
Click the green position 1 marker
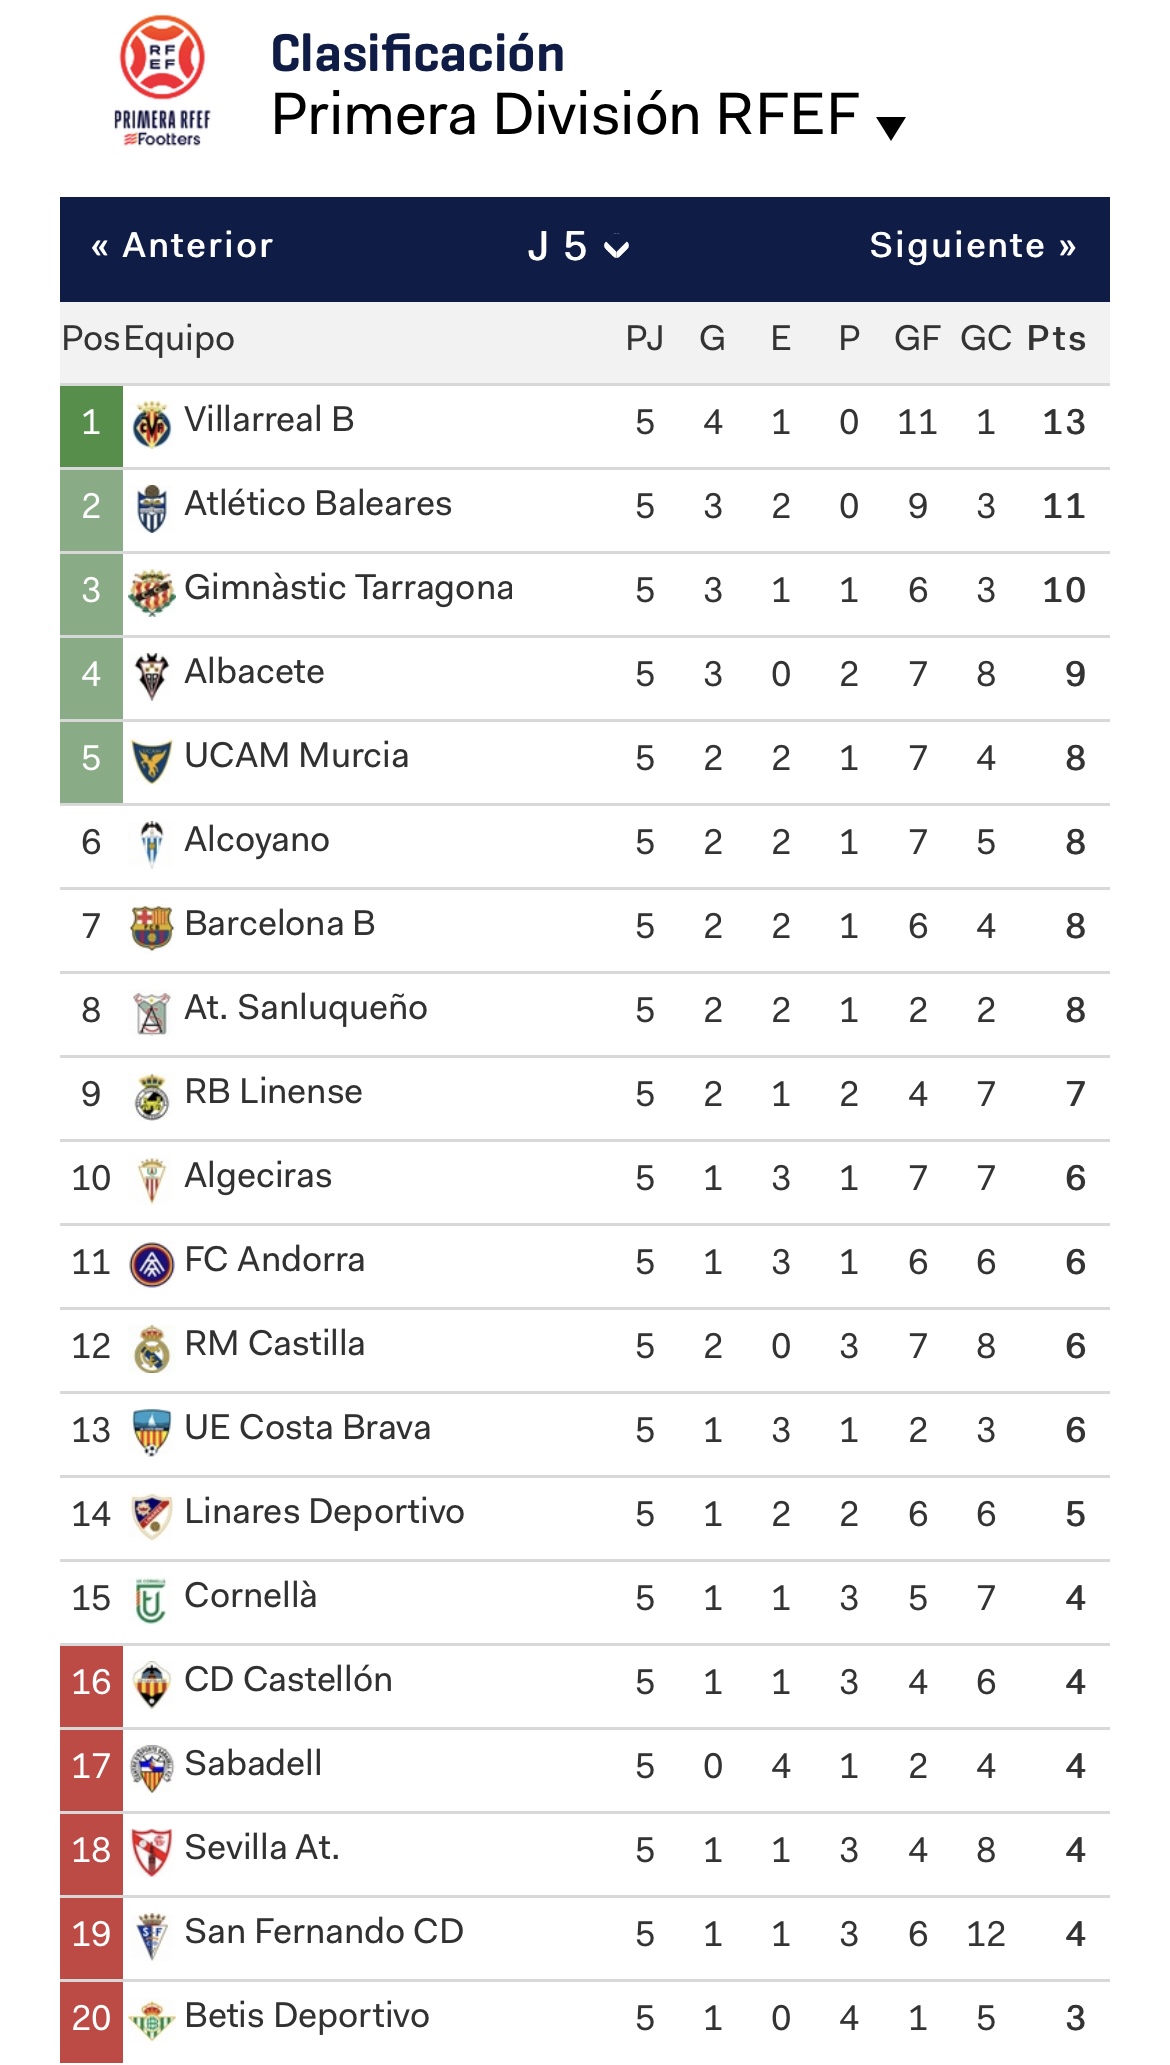[91, 424]
